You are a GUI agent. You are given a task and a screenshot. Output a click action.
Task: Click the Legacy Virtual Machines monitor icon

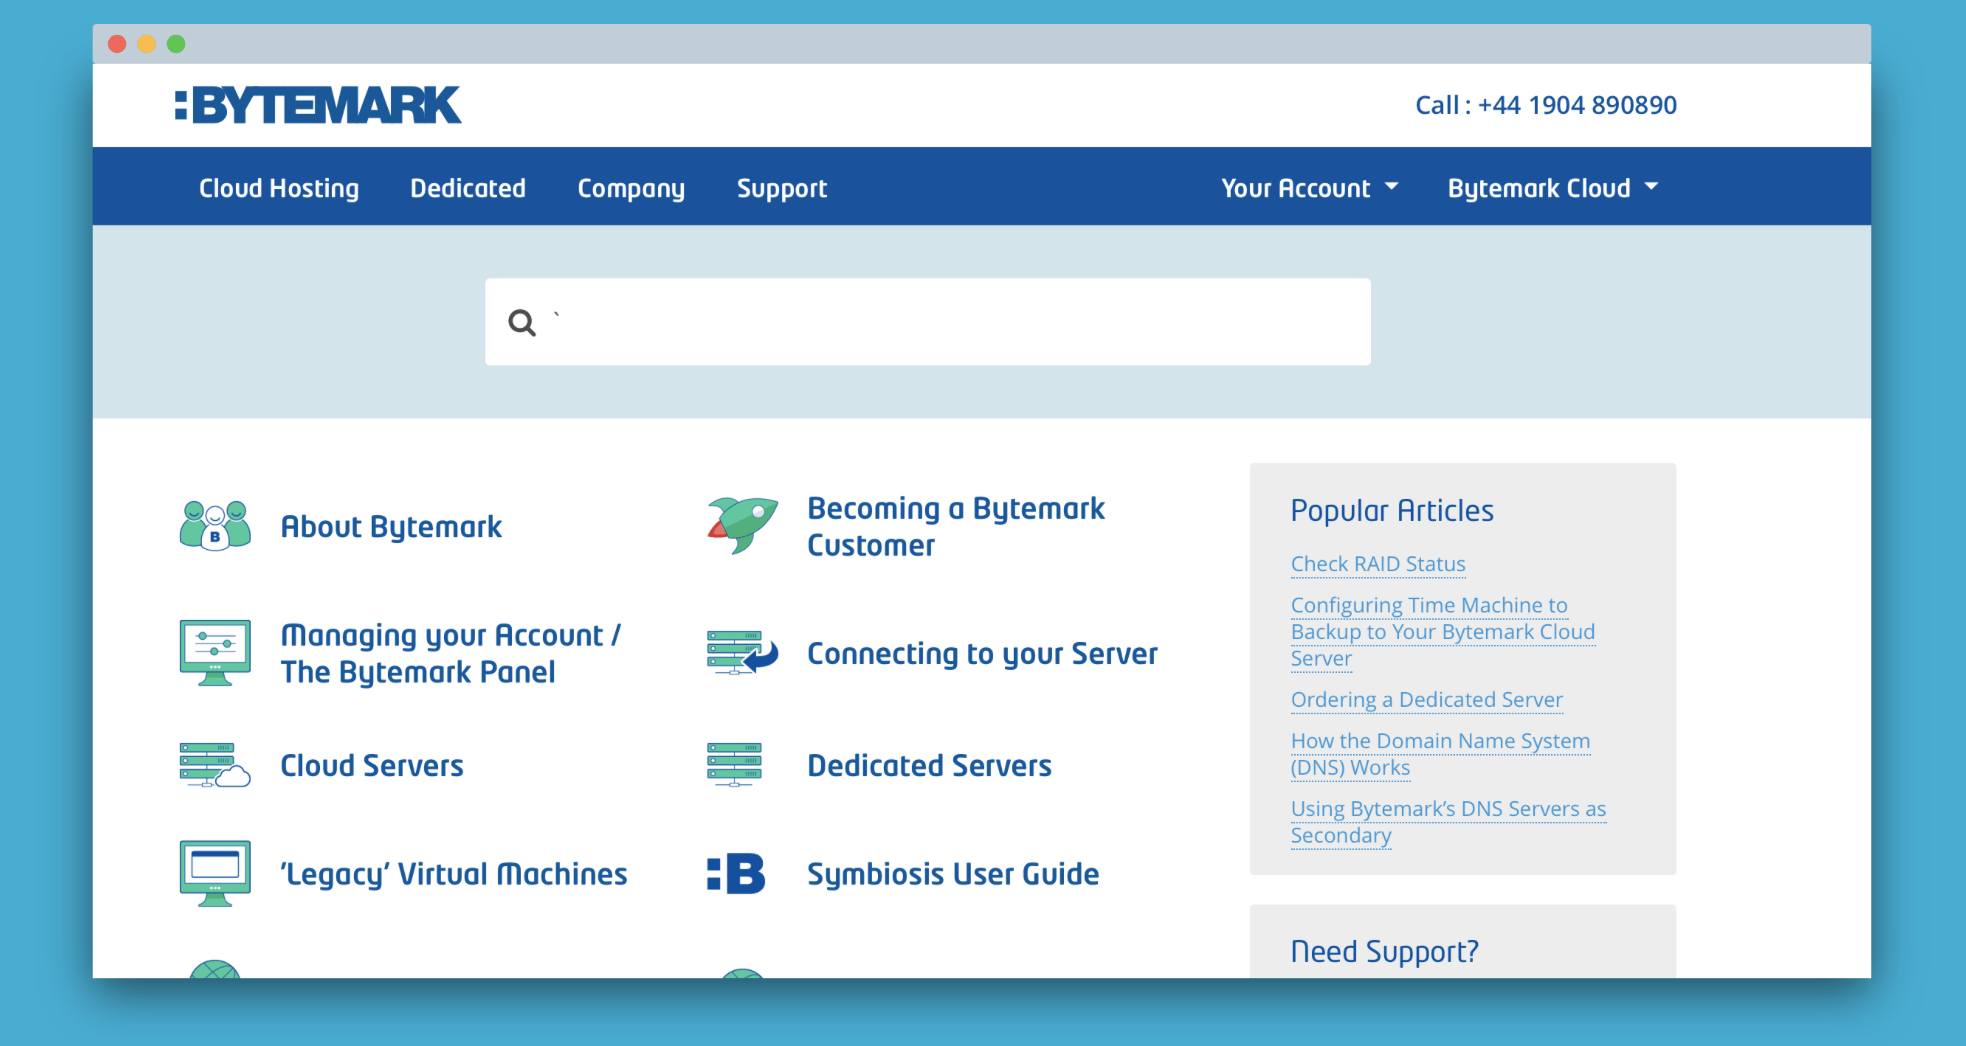(215, 873)
